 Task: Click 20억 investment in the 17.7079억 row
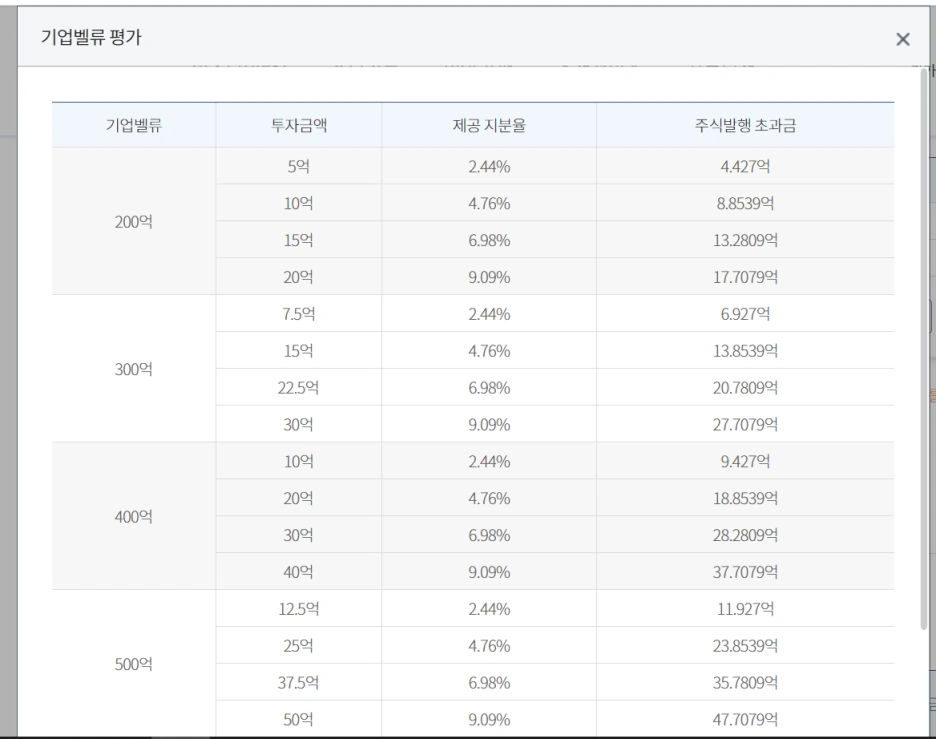click(298, 277)
